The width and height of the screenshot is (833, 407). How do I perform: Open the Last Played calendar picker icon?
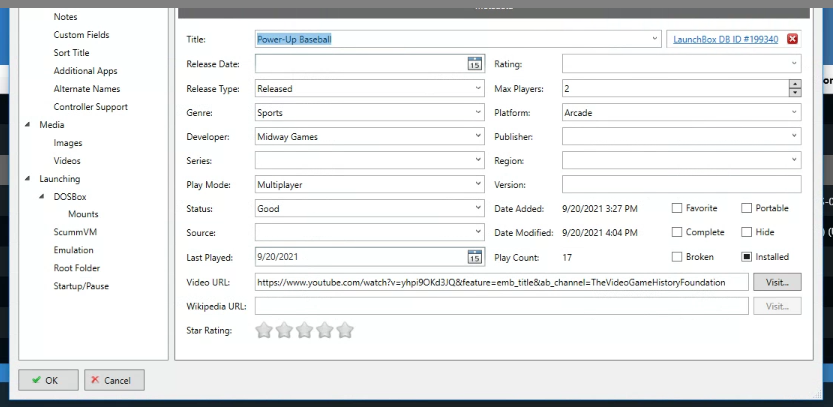[x=474, y=257]
